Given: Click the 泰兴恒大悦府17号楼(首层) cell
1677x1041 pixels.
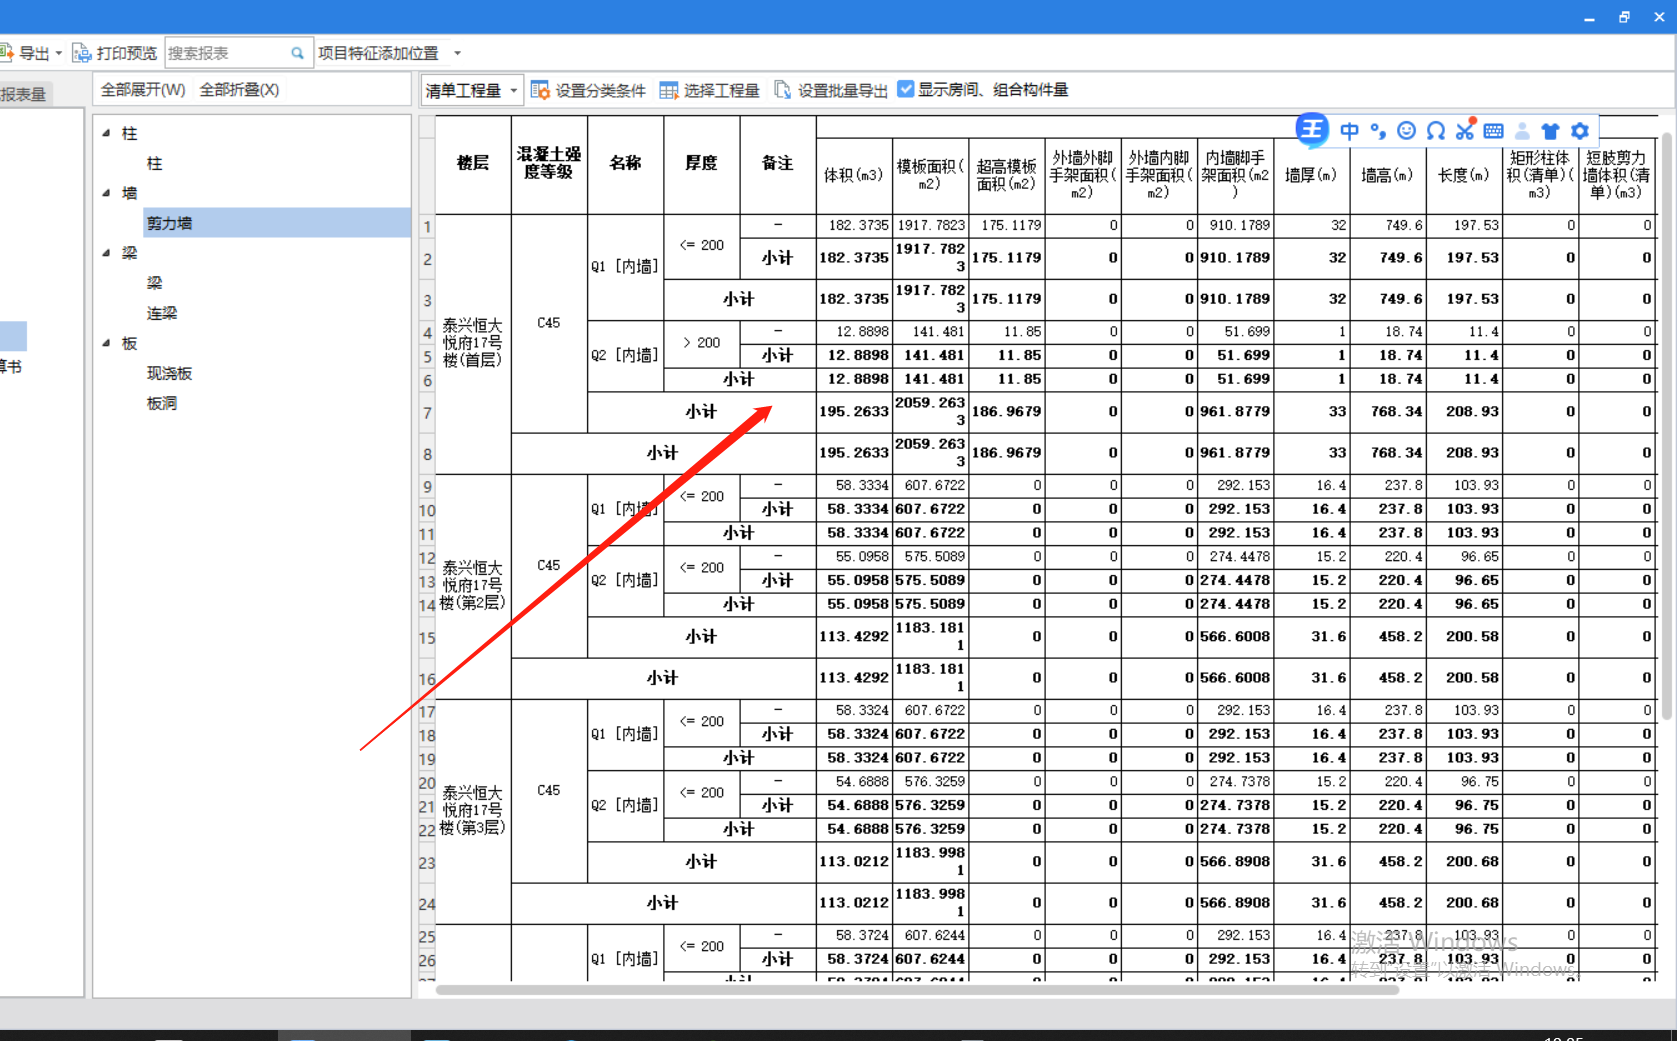Looking at the screenshot, I should coord(473,343).
